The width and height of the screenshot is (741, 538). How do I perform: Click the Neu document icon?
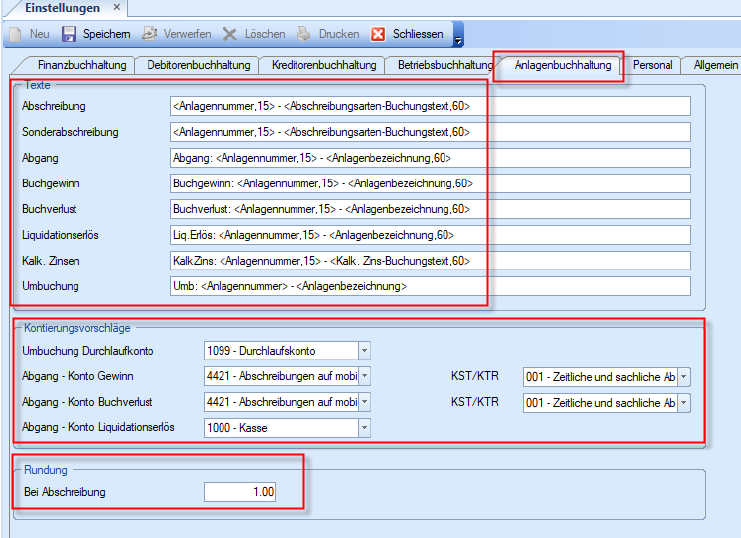(x=16, y=34)
